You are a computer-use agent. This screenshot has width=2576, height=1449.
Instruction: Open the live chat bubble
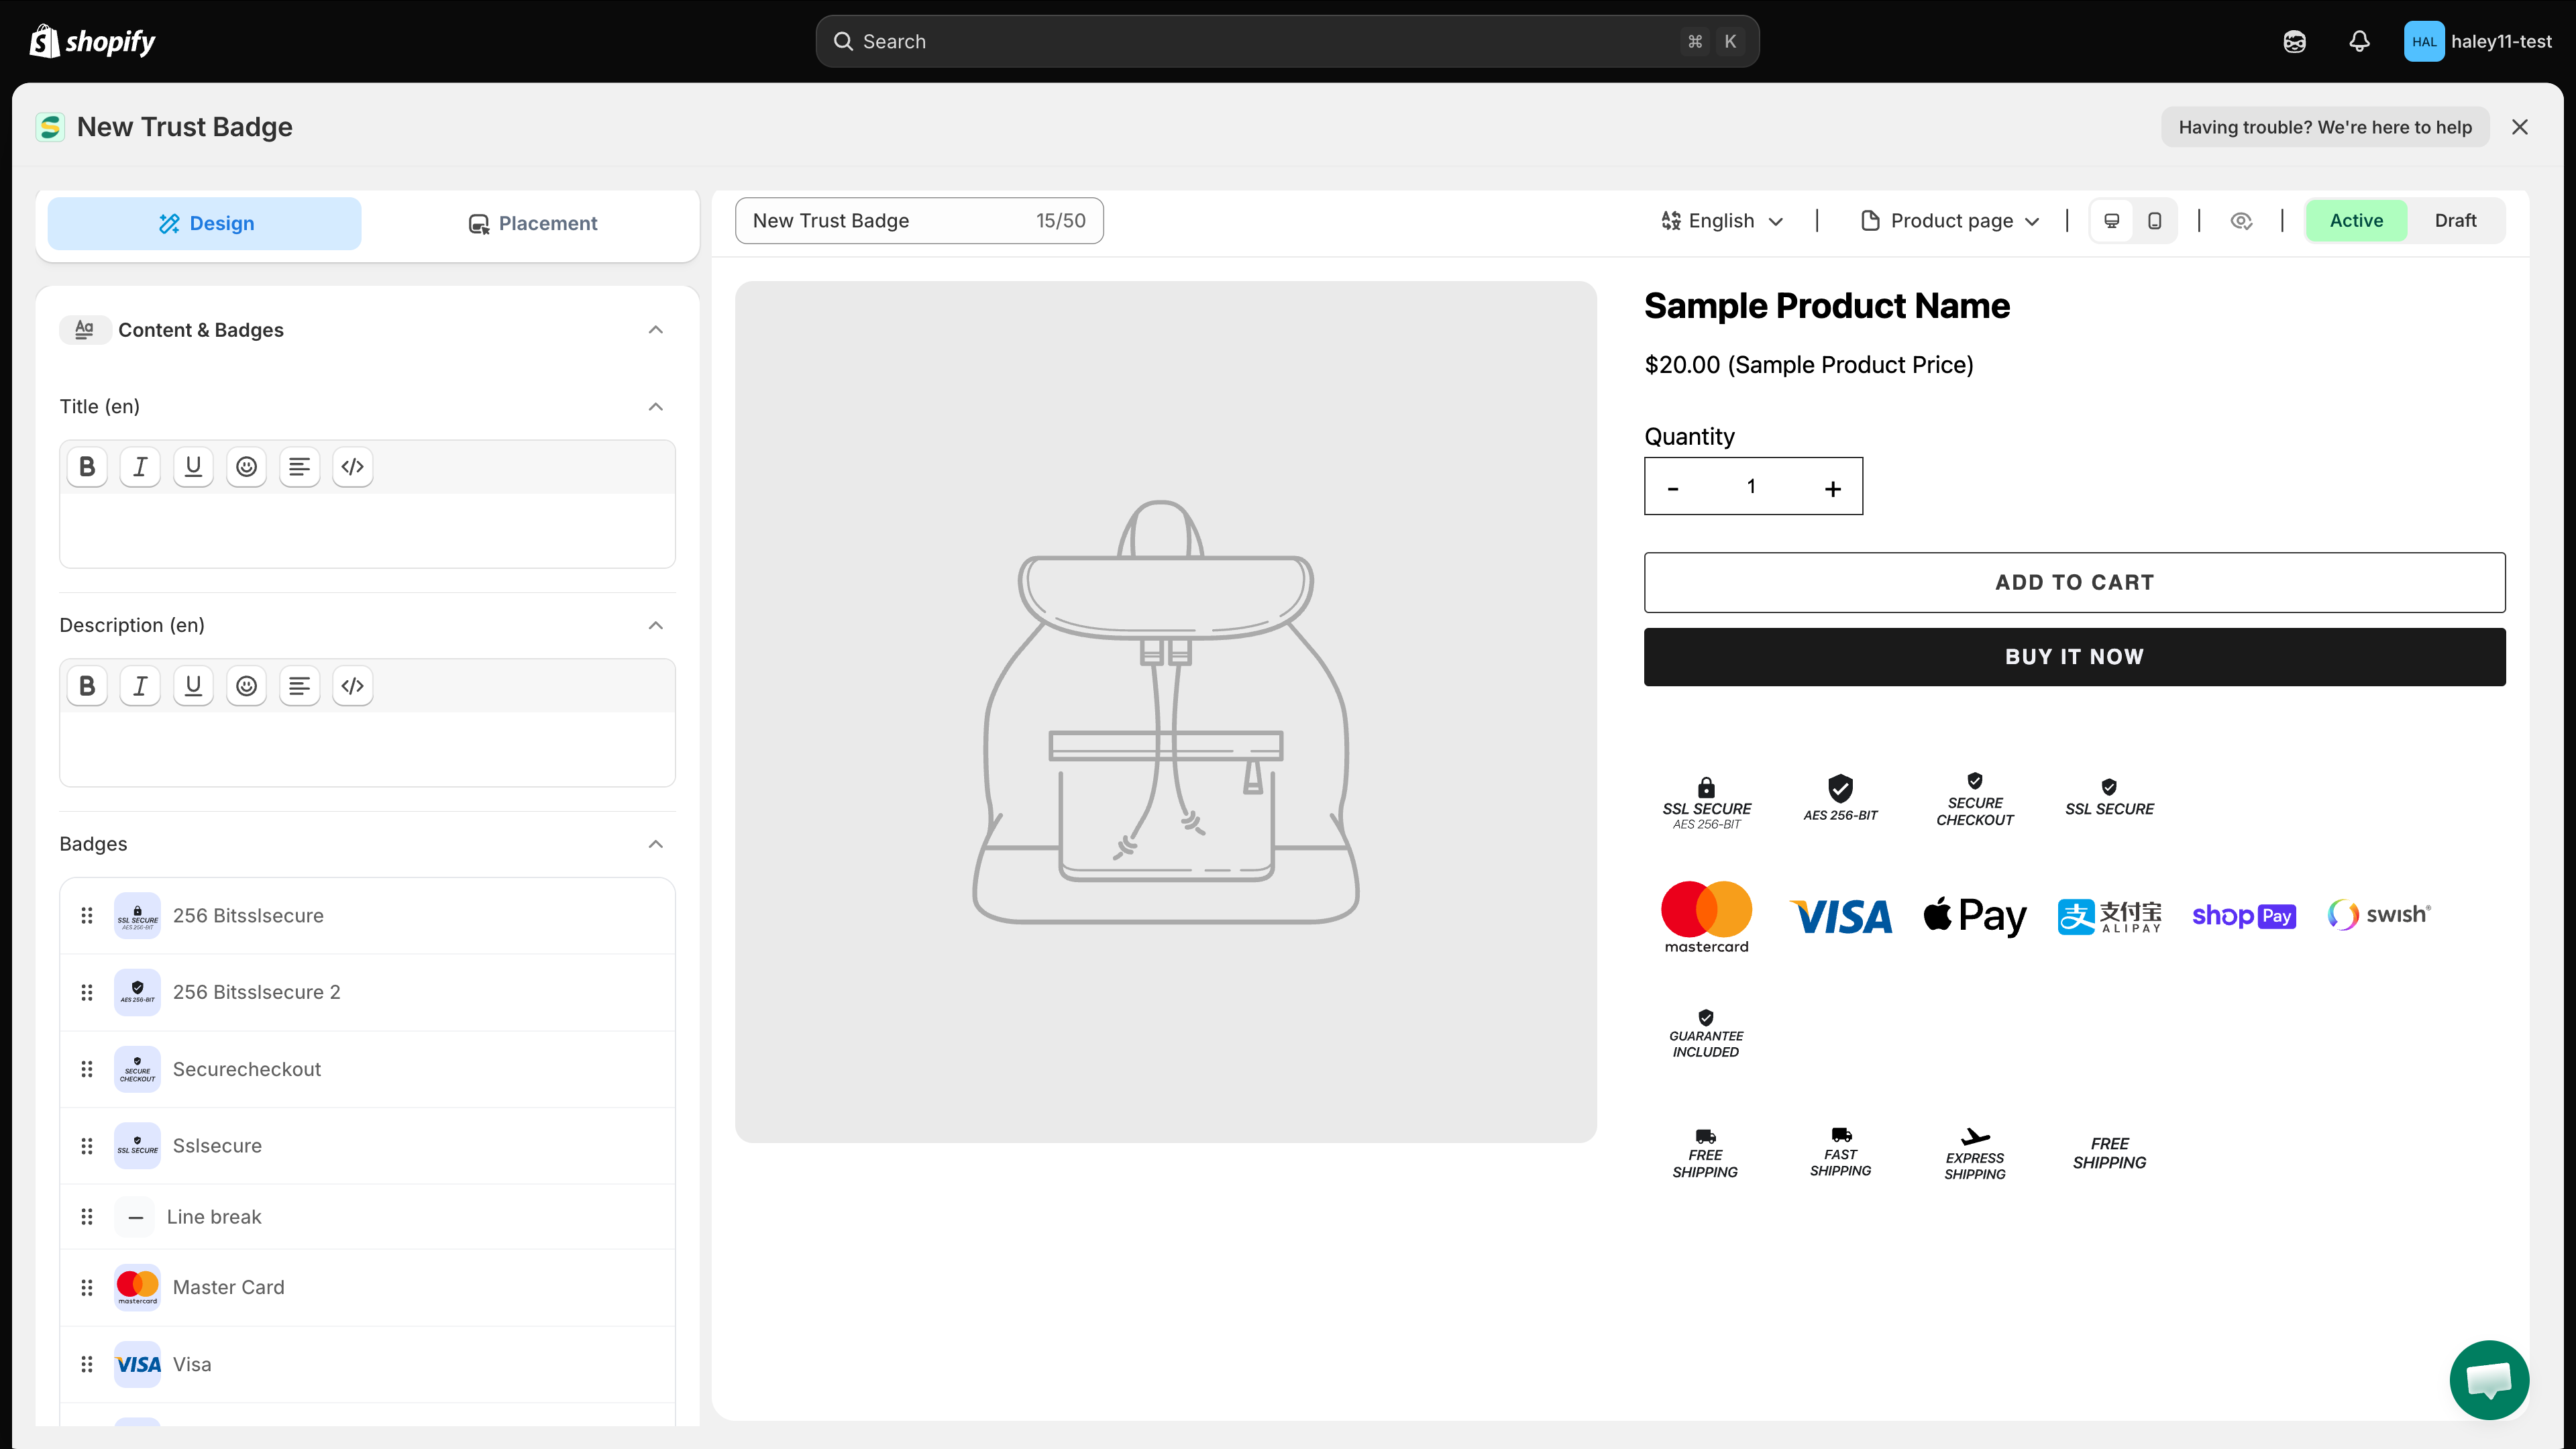(2489, 1380)
